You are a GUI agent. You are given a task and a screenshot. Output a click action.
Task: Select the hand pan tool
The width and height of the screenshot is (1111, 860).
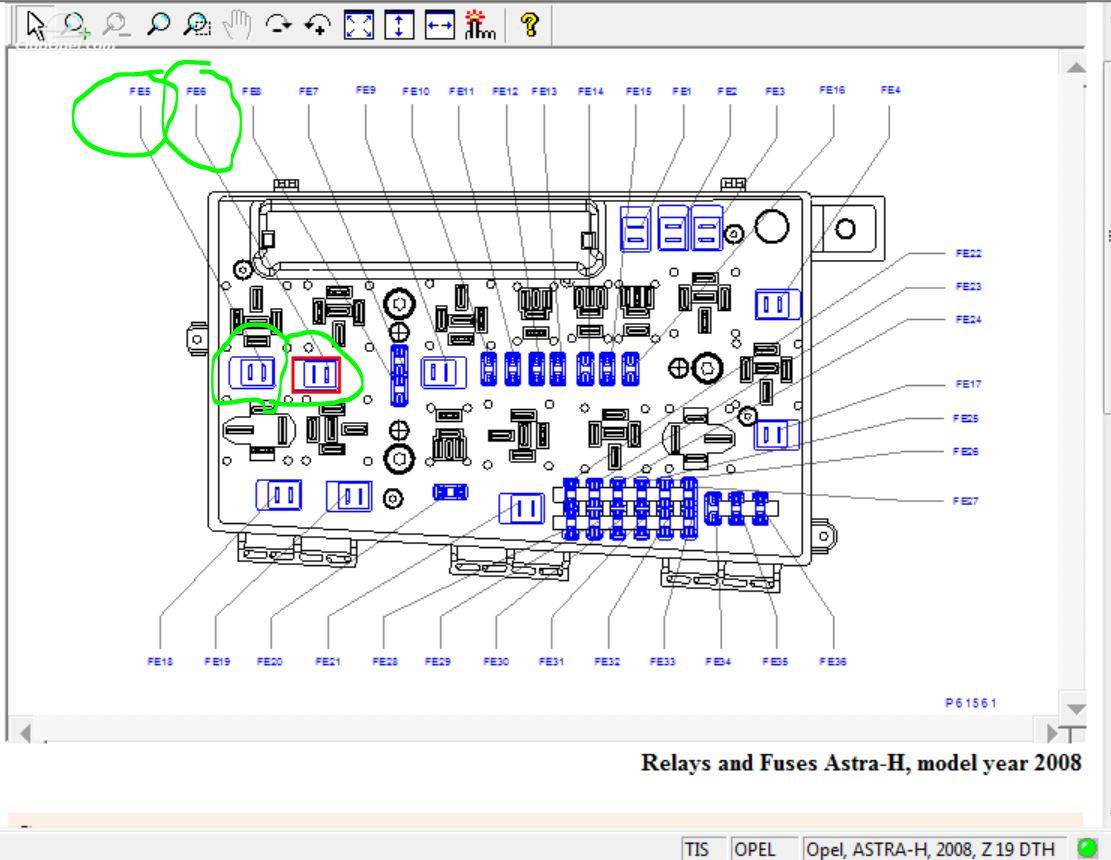[x=237, y=26]
